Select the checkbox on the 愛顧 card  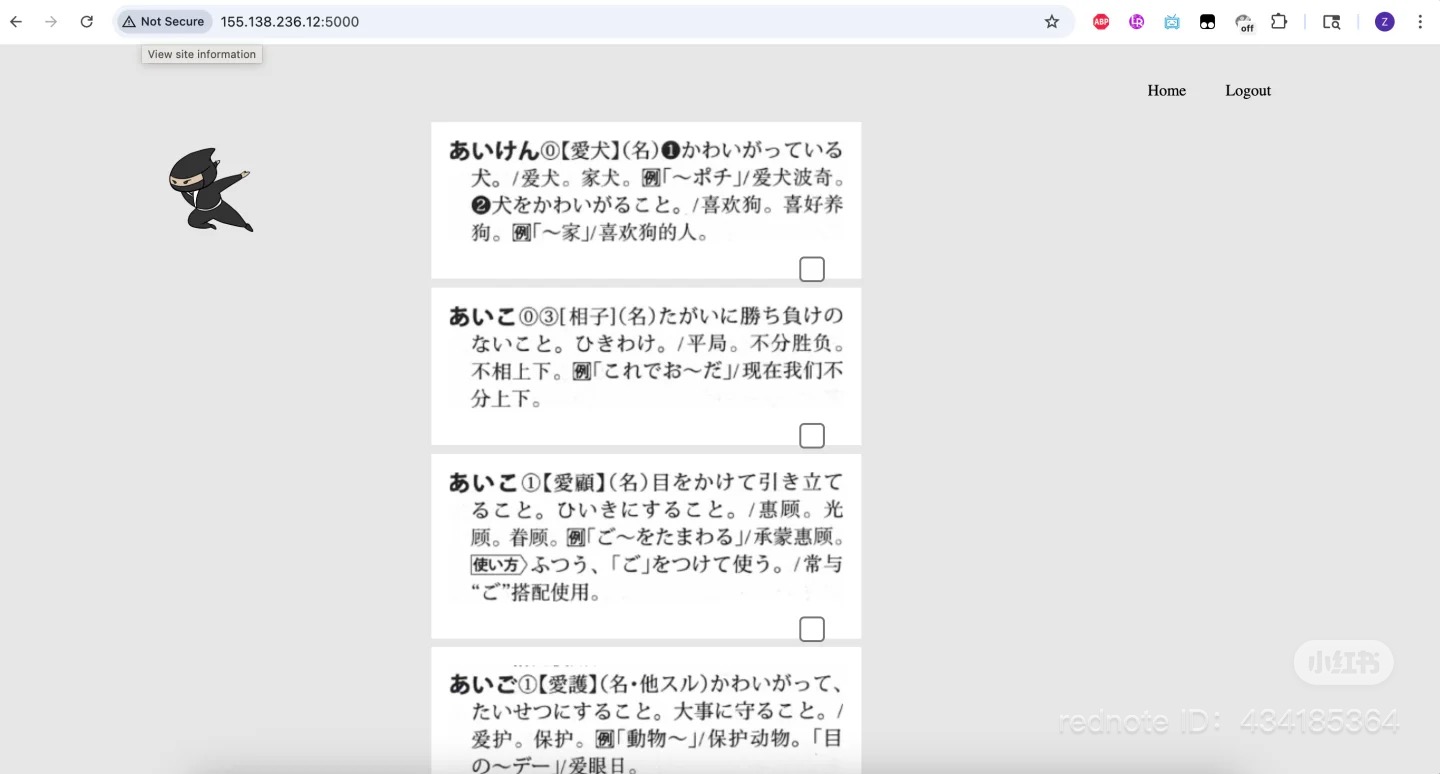pos(812,629)
